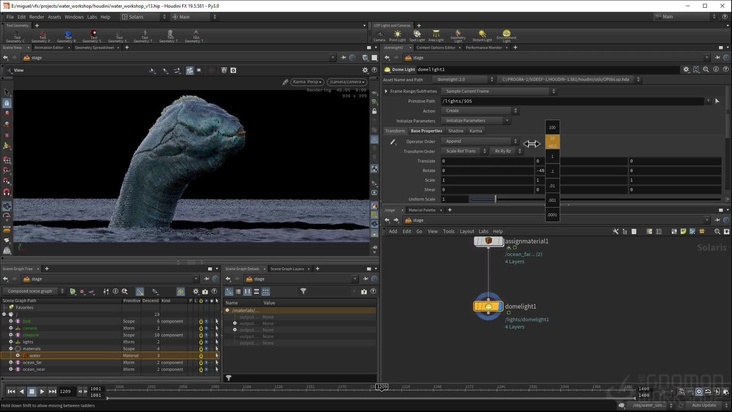Add a Point Light from the shelf
The image size is (732, 412).
(397, 35)
